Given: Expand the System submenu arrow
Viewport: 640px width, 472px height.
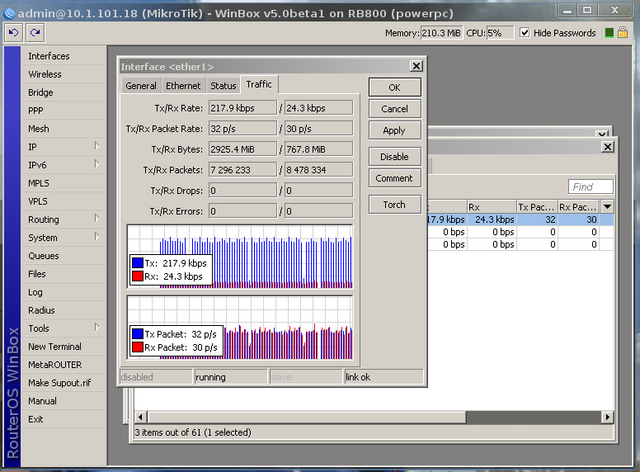Looking at the screenshot, I should 97,236.
